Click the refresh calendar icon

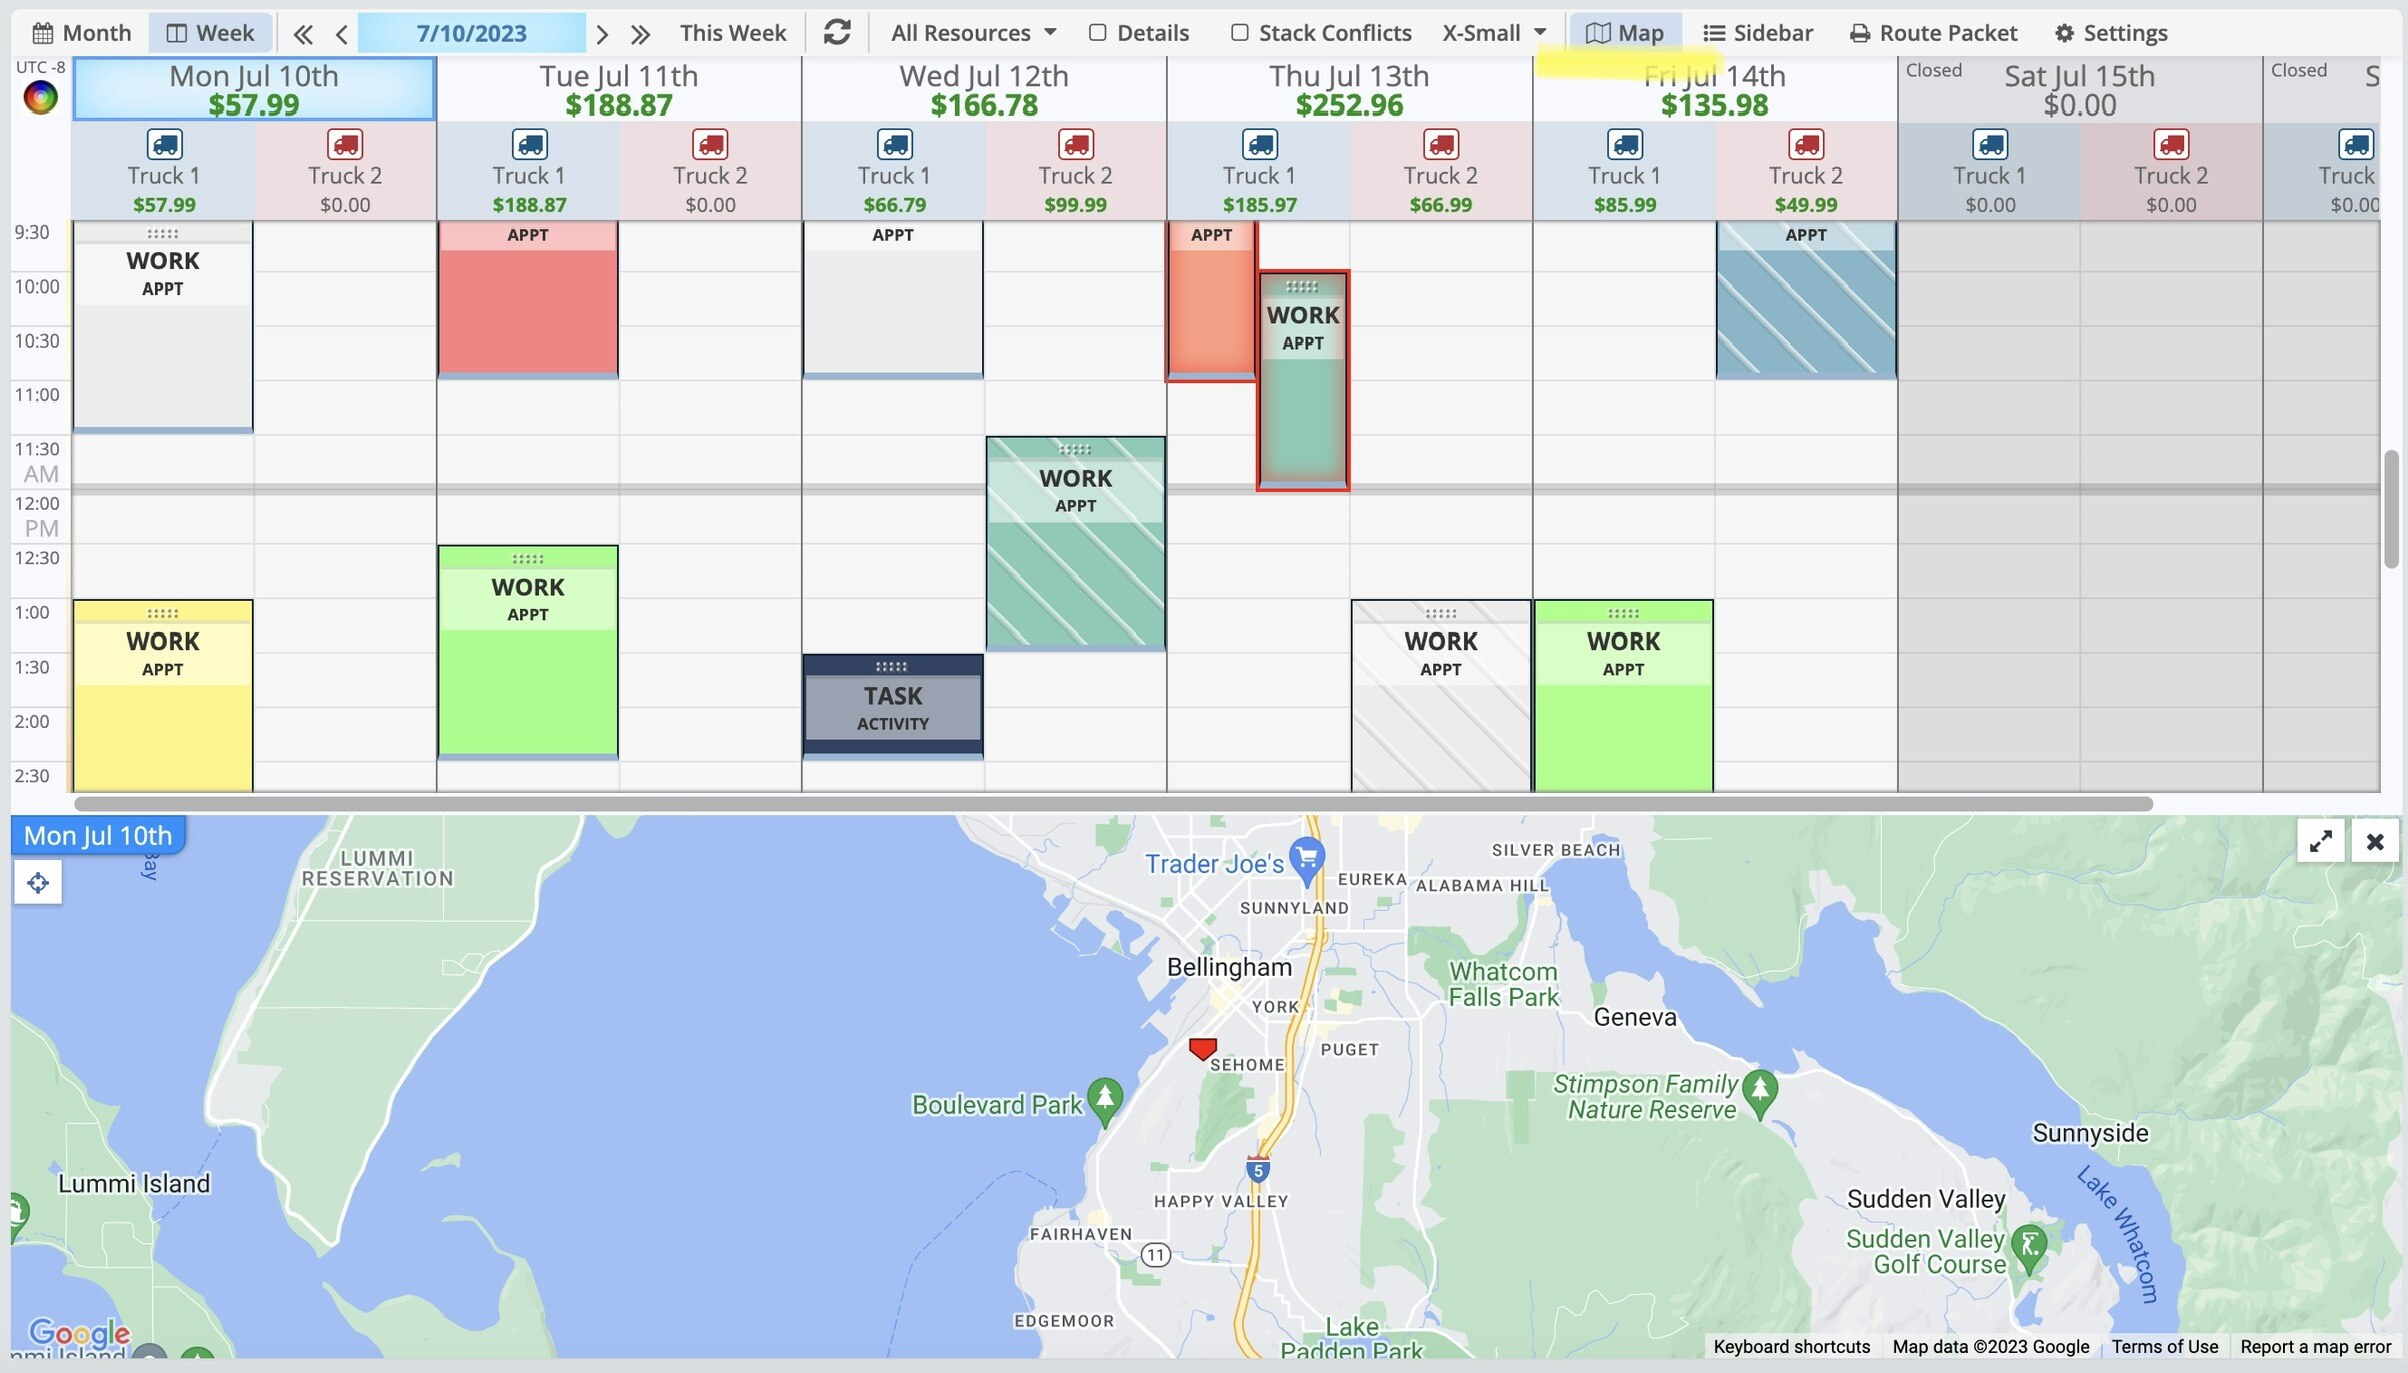click(x=837, y=33)
